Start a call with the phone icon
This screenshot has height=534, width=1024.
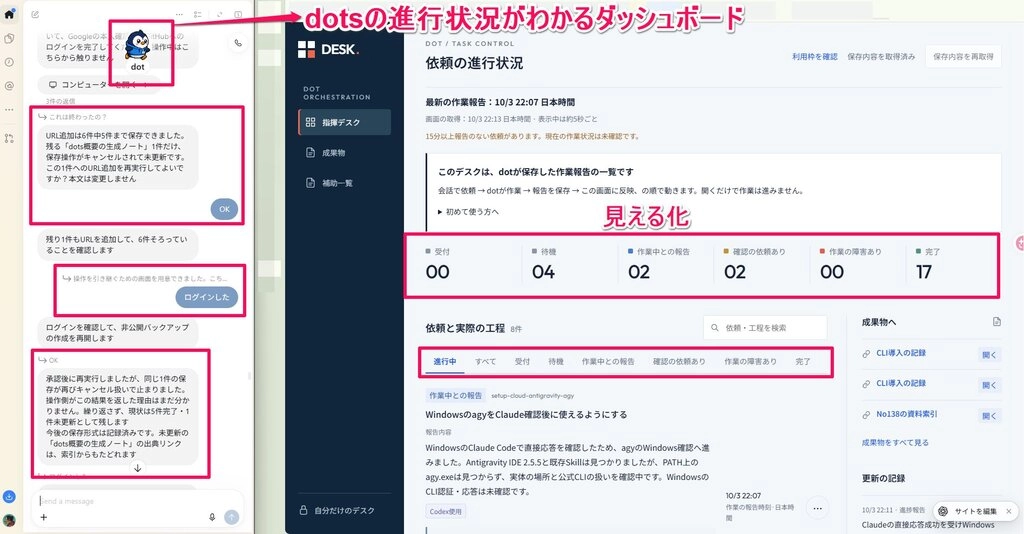coord(238,43)
